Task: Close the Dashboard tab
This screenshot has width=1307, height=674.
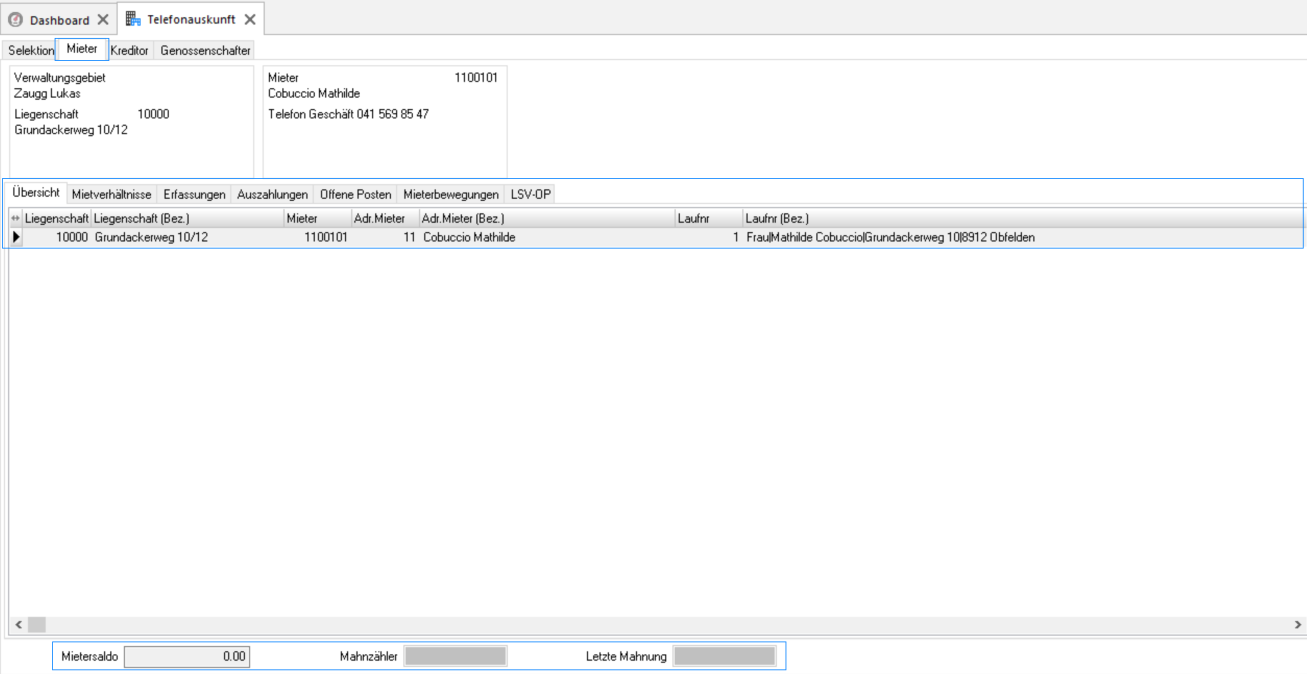Action: 103,20
